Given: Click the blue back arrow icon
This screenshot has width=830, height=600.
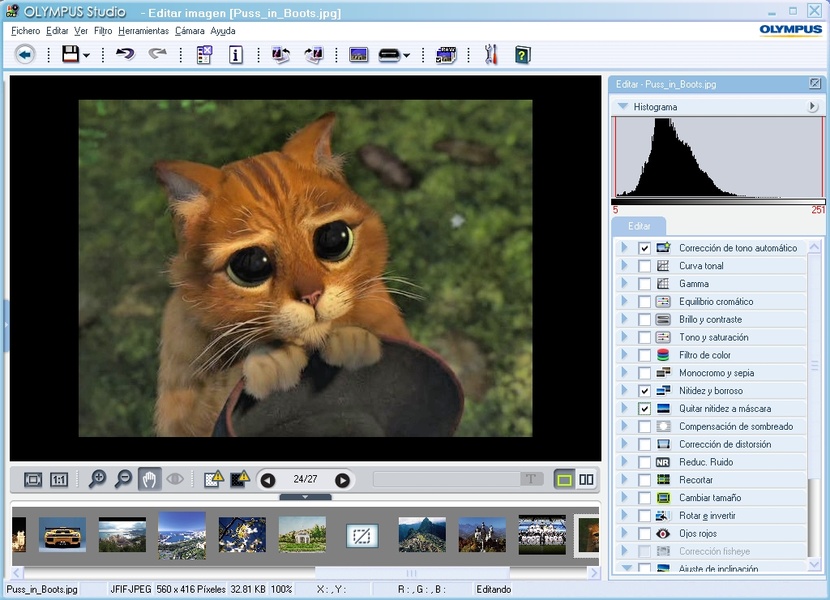Looking at the screenshot, I should click(x=25, y=55).
